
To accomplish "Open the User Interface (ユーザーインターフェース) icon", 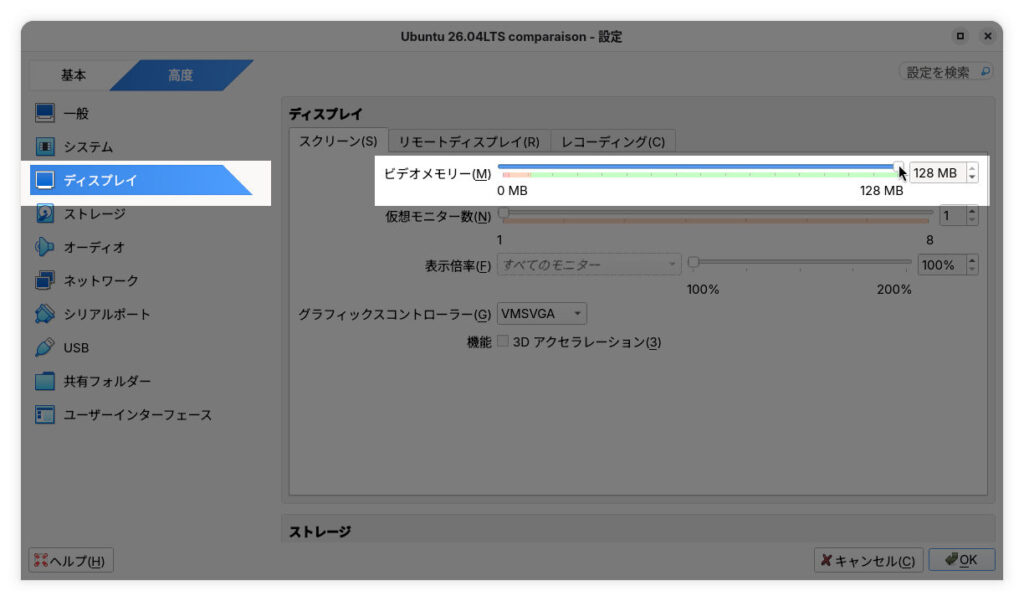I will pos(45,415).
